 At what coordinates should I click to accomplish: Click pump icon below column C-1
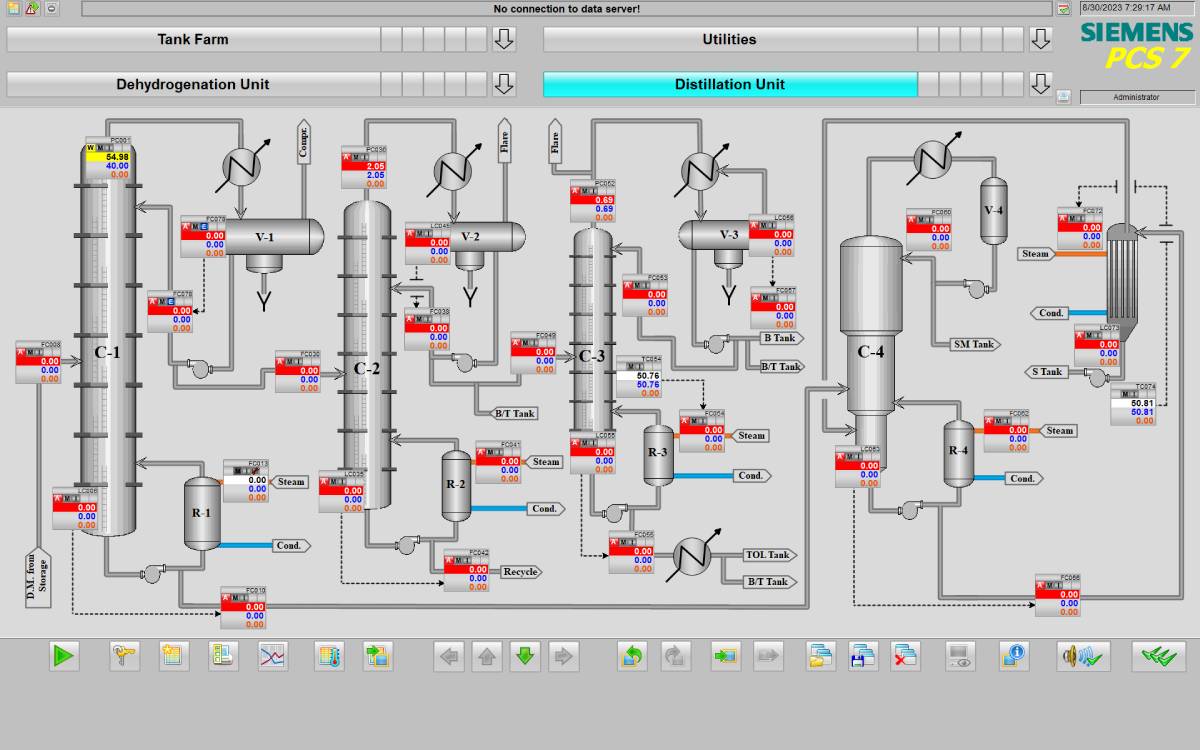(x=153, y=573)
